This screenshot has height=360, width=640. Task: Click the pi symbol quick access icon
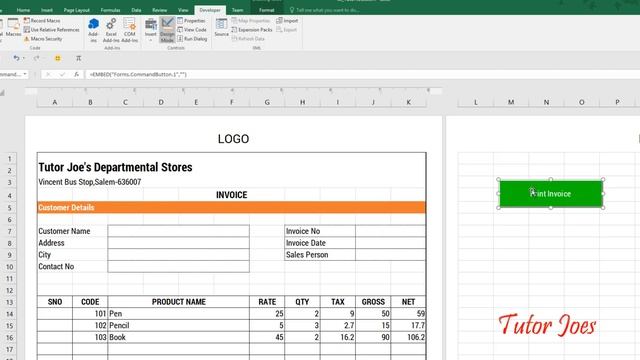tap(78, 58)
